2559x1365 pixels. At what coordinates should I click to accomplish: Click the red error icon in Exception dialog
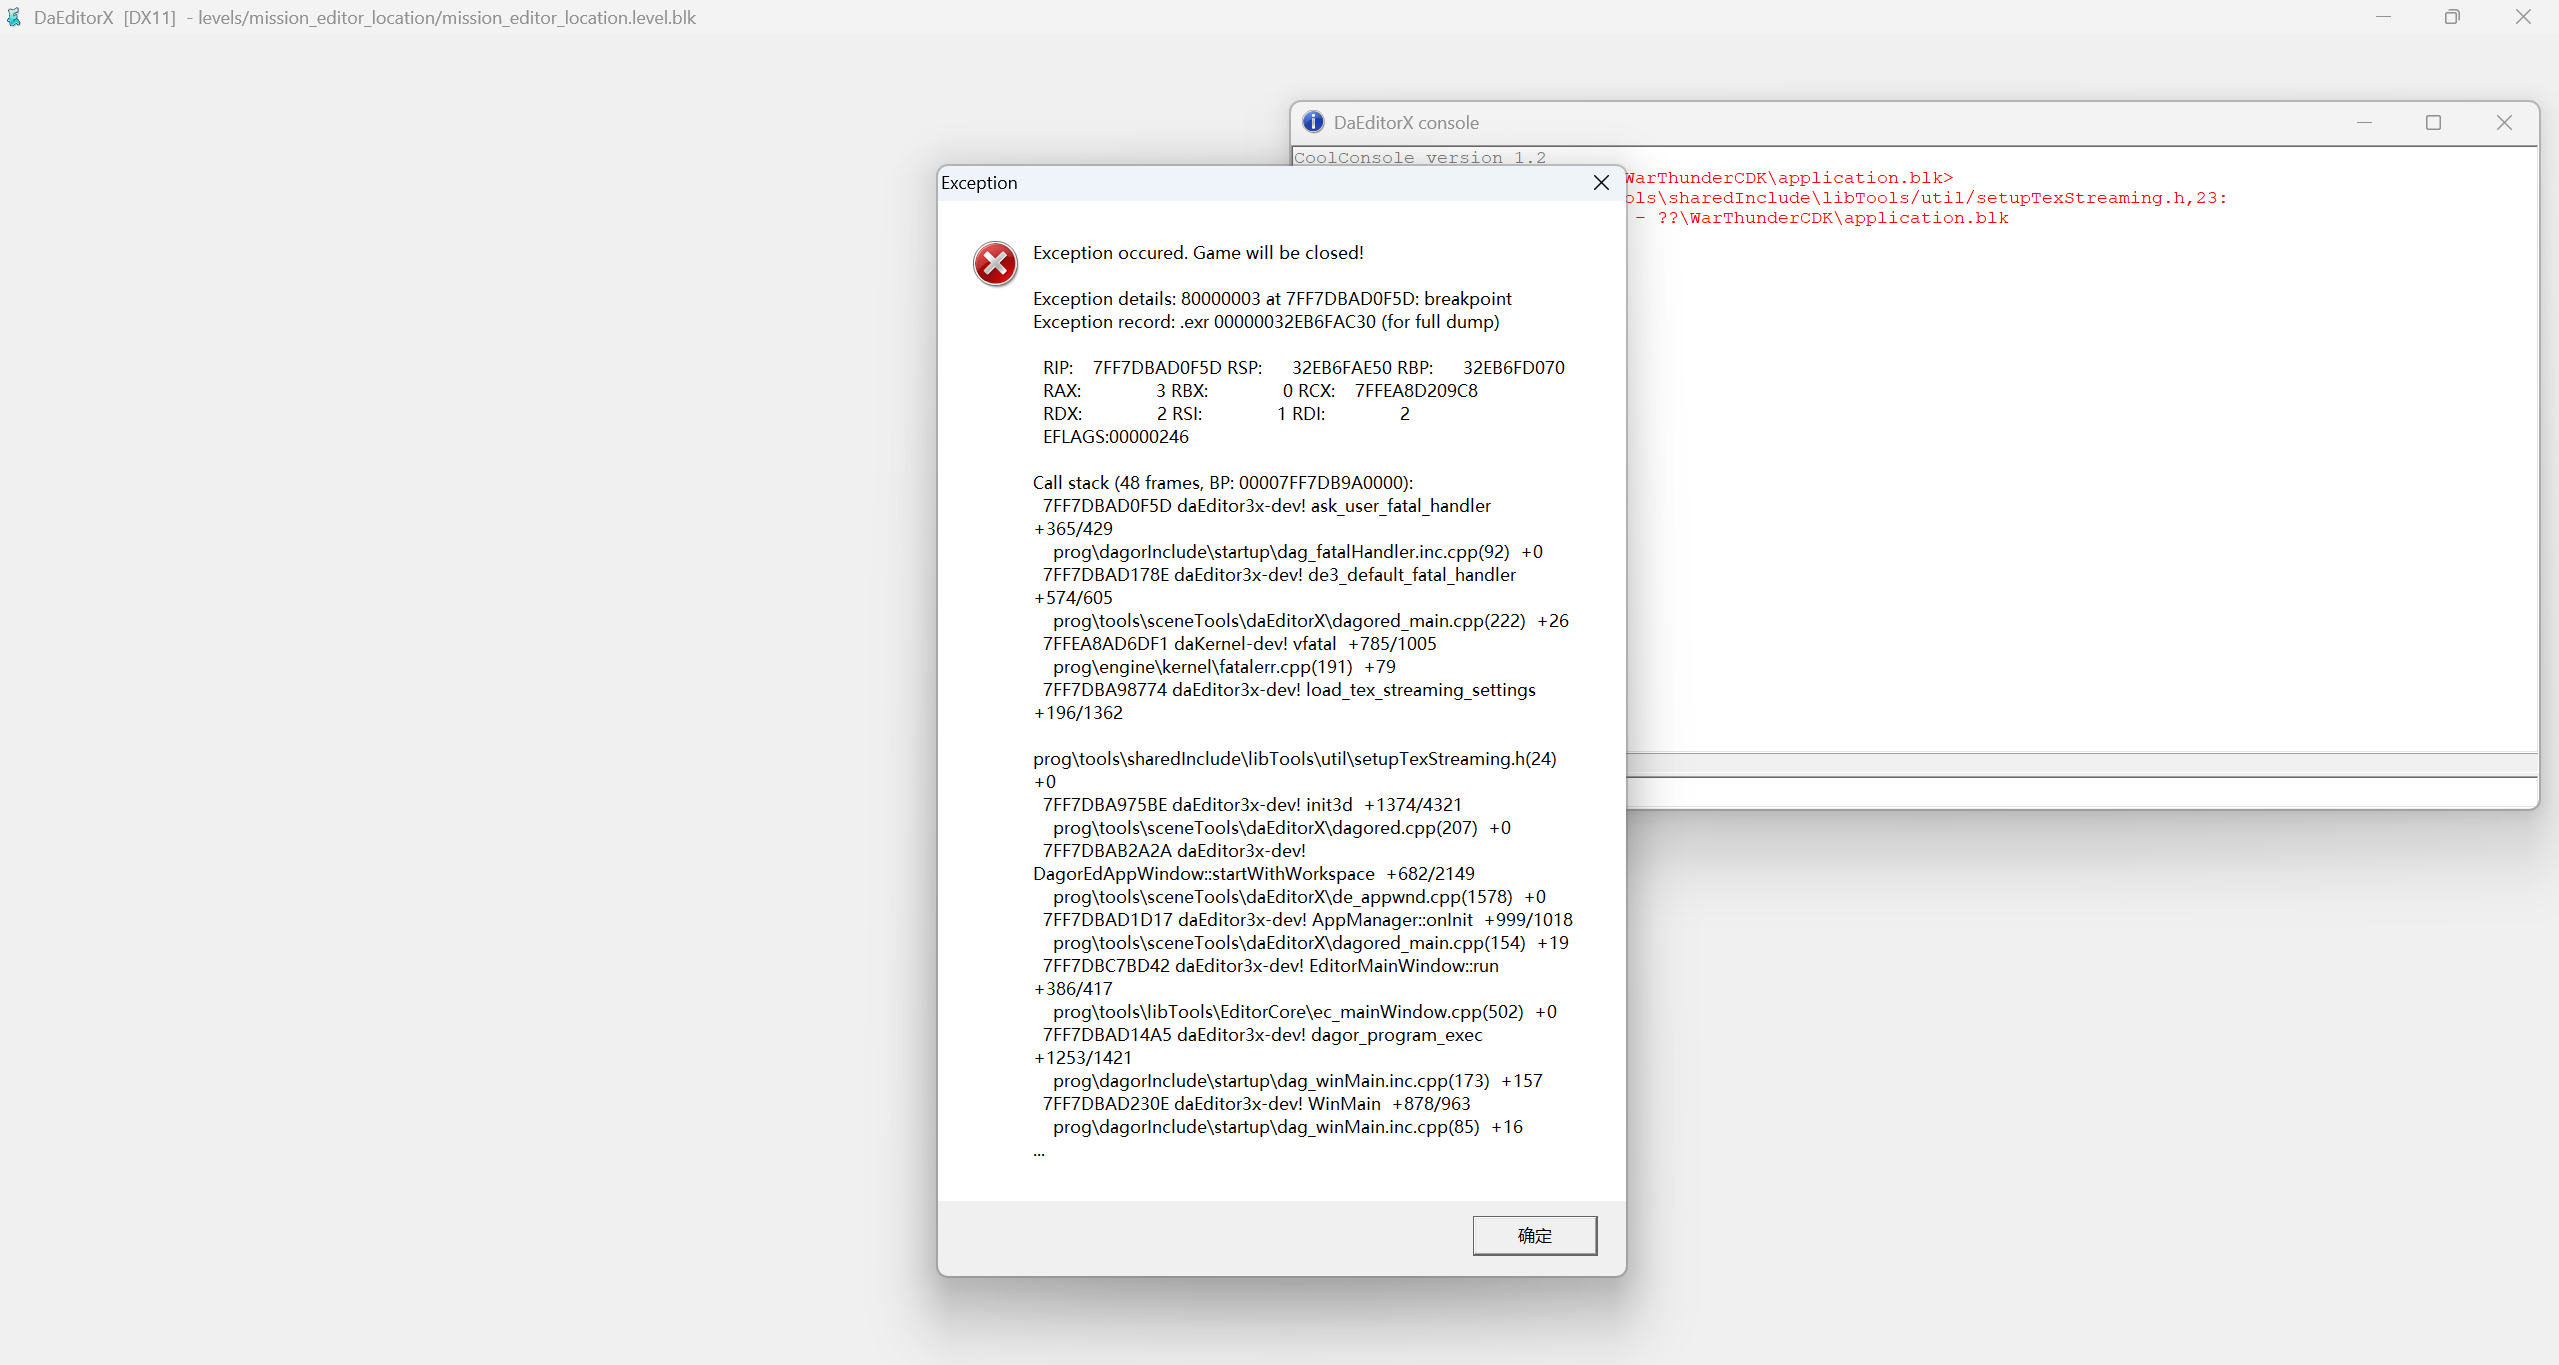[x=995, y=264]
